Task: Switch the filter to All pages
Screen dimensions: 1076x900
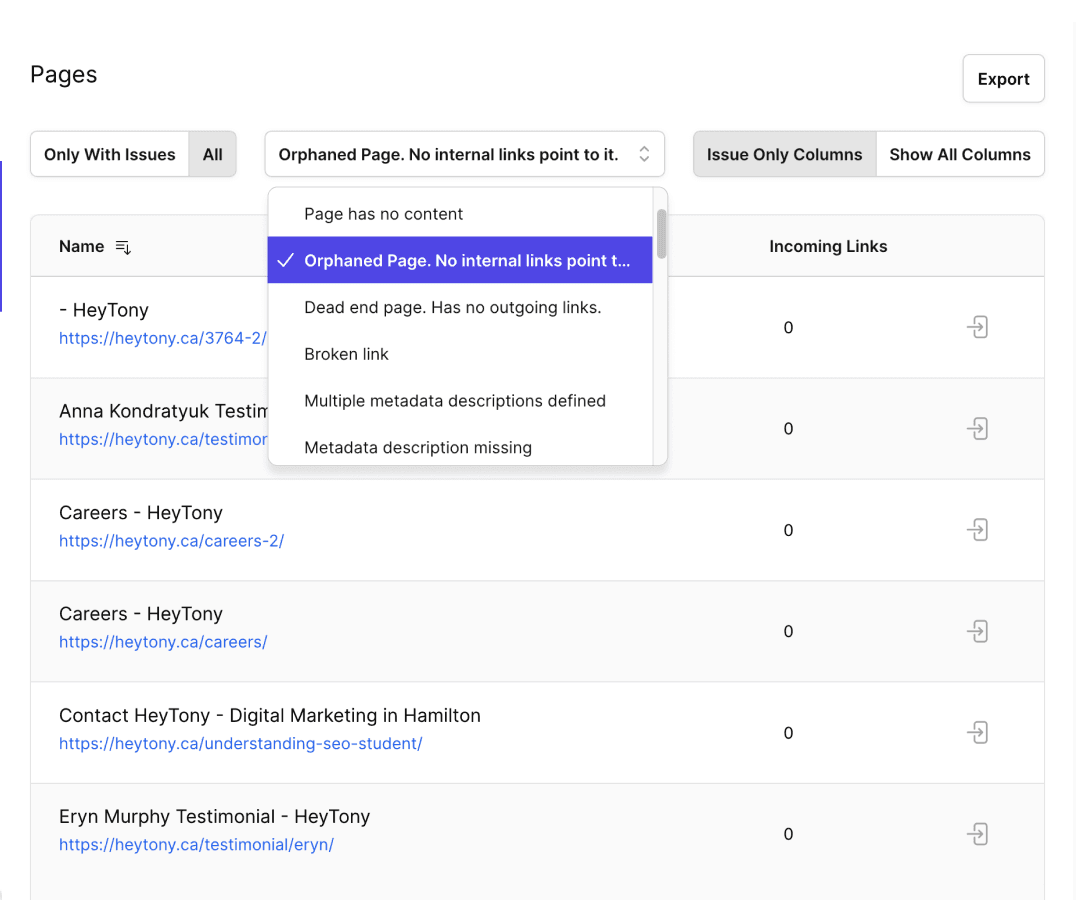Action: coord(212,155)
